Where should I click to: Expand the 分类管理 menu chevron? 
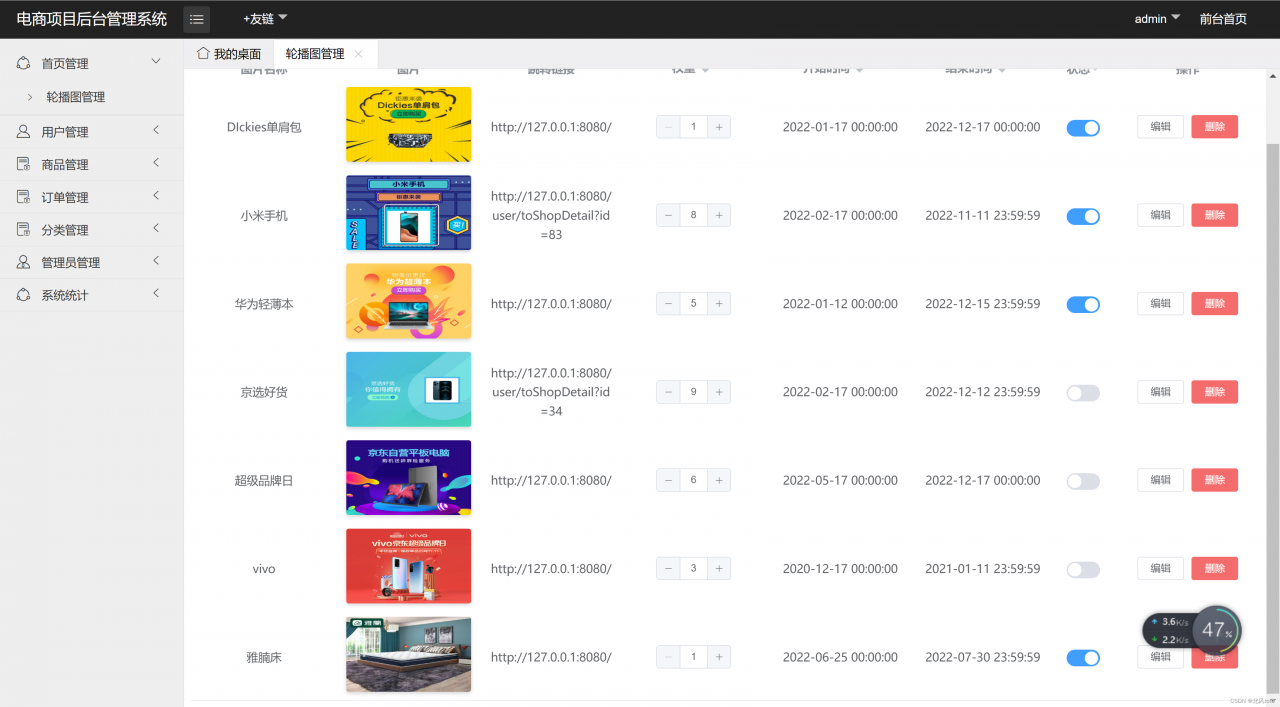pyautogui.click(x=156, y=229)
